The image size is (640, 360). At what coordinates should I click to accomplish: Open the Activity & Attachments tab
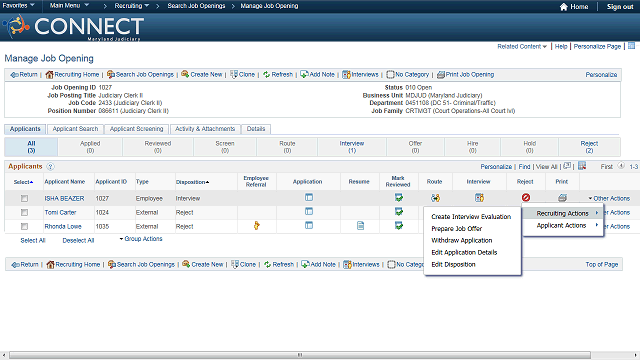coord(205,129)
